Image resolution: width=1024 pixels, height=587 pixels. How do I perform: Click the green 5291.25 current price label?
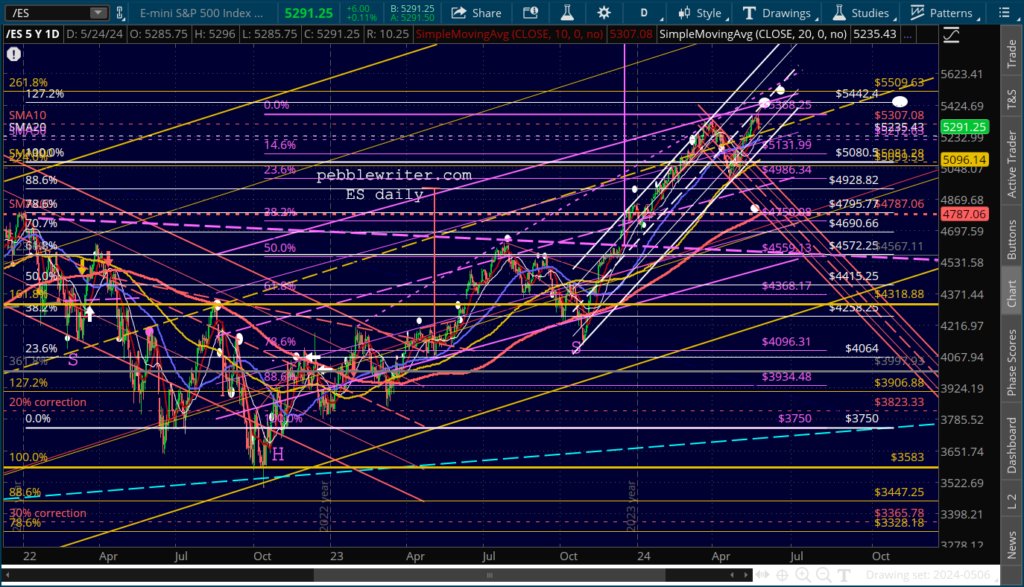[x=964, y=127]
